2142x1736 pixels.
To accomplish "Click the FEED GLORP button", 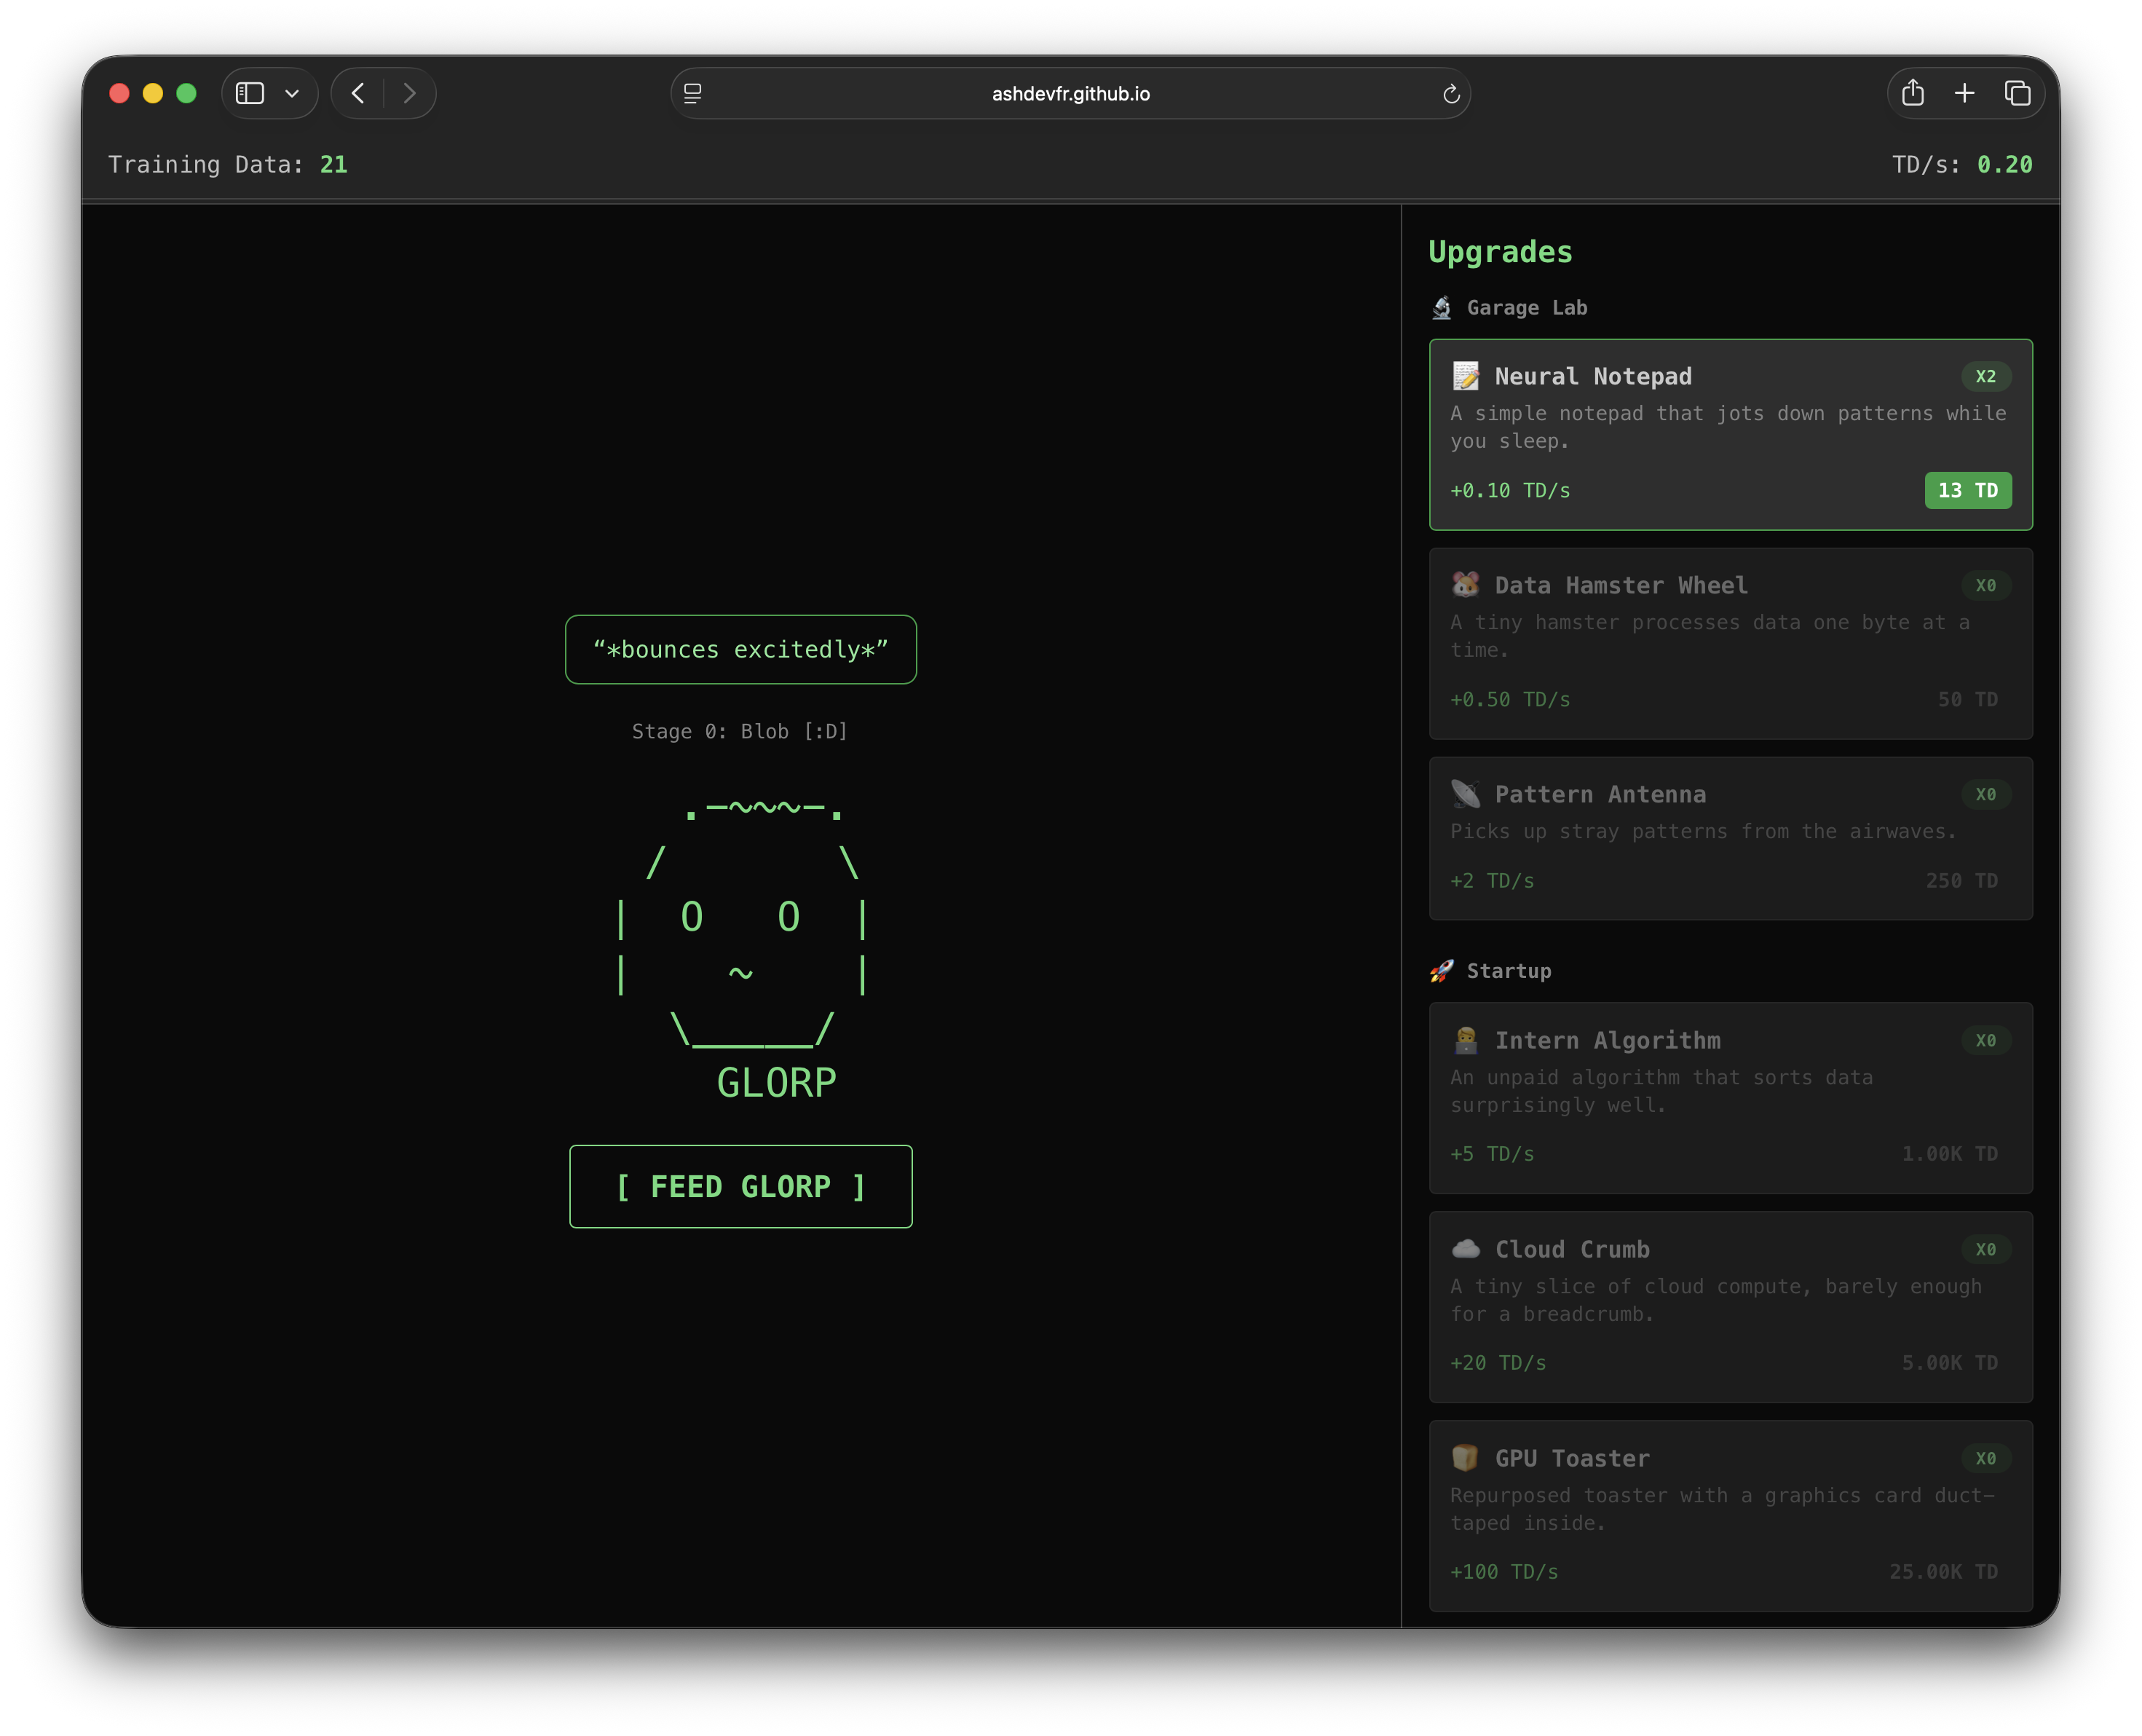I will click(x=740, y=1186).
